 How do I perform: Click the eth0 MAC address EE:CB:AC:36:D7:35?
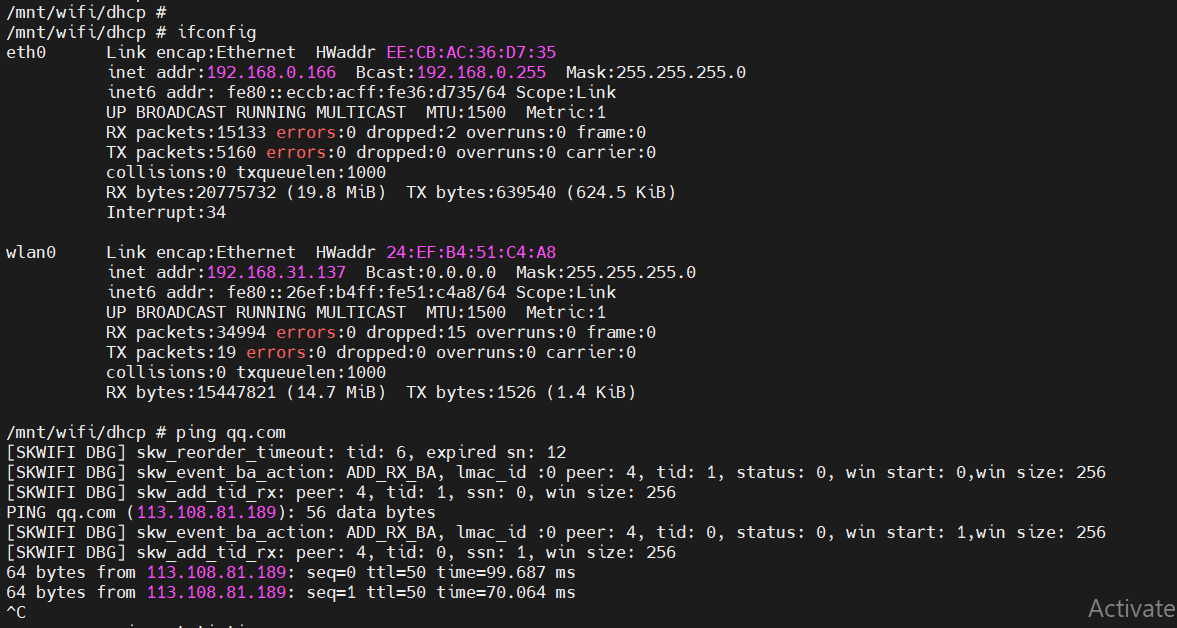coord(471,53)
